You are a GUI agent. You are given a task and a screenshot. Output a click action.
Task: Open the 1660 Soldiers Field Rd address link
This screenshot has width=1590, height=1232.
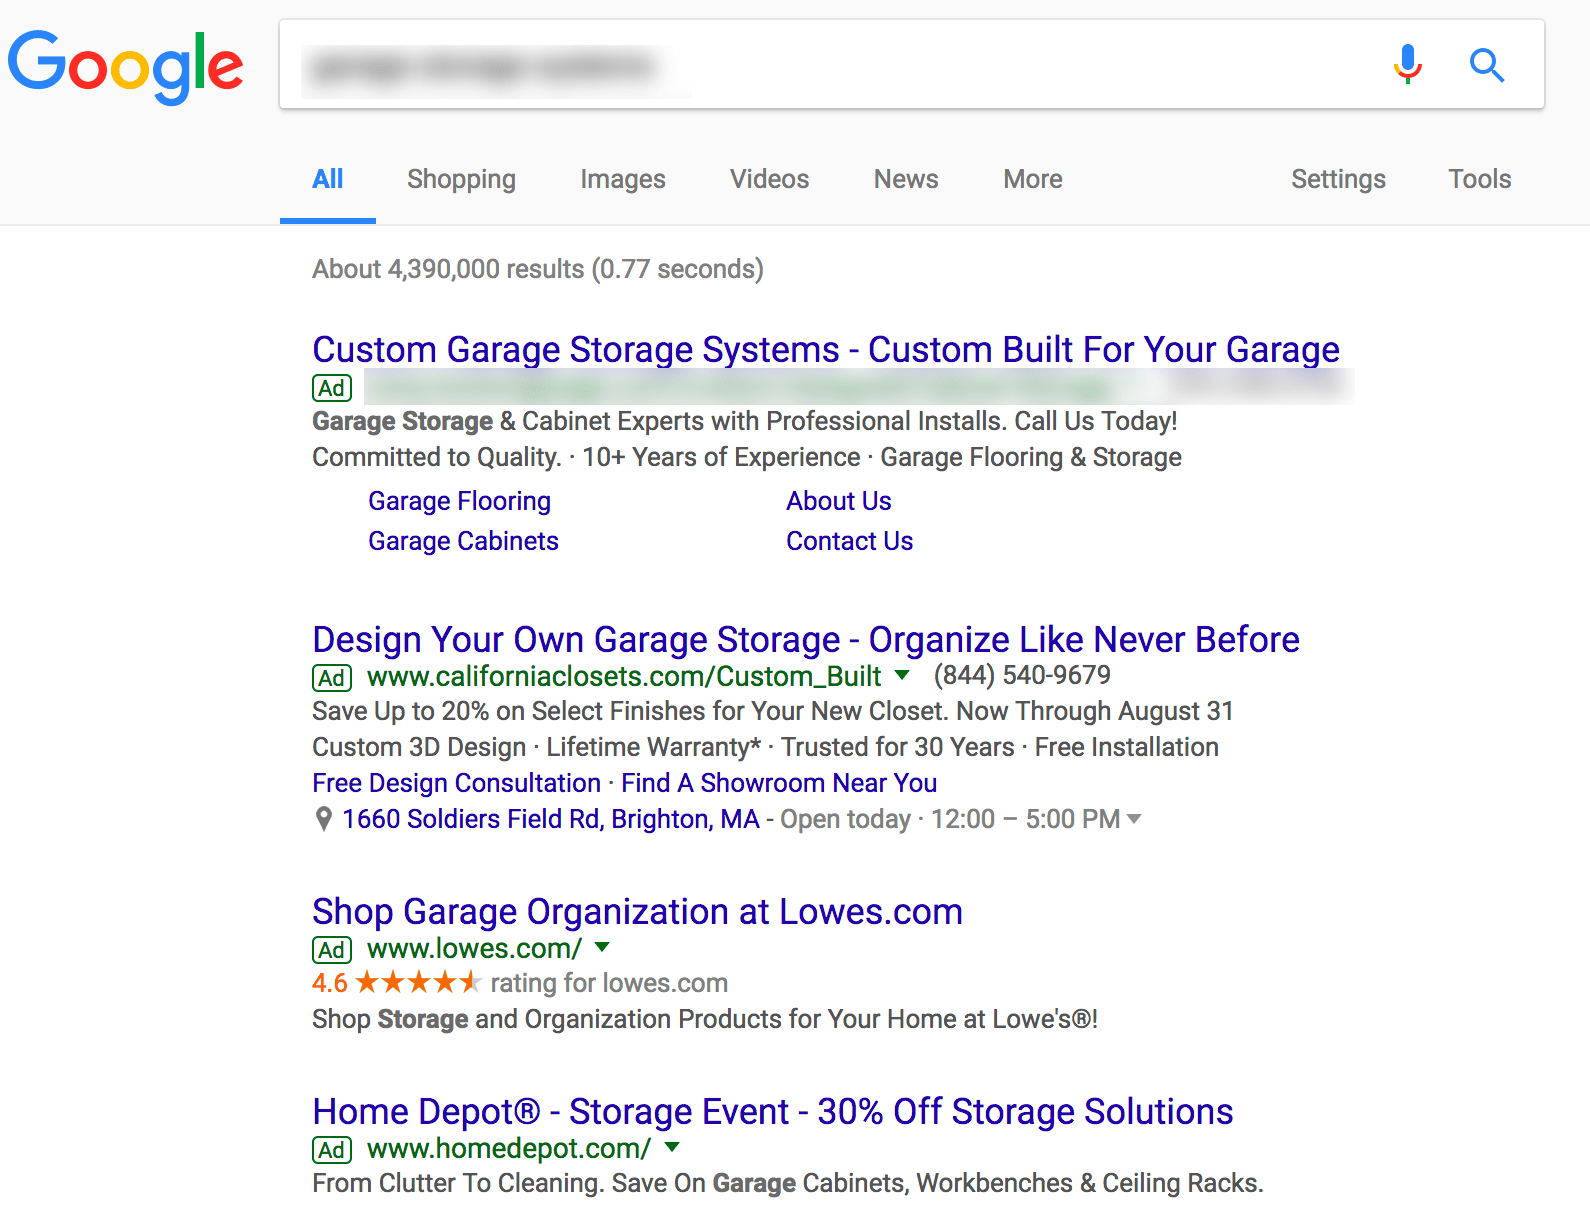(x=551, y=819)
